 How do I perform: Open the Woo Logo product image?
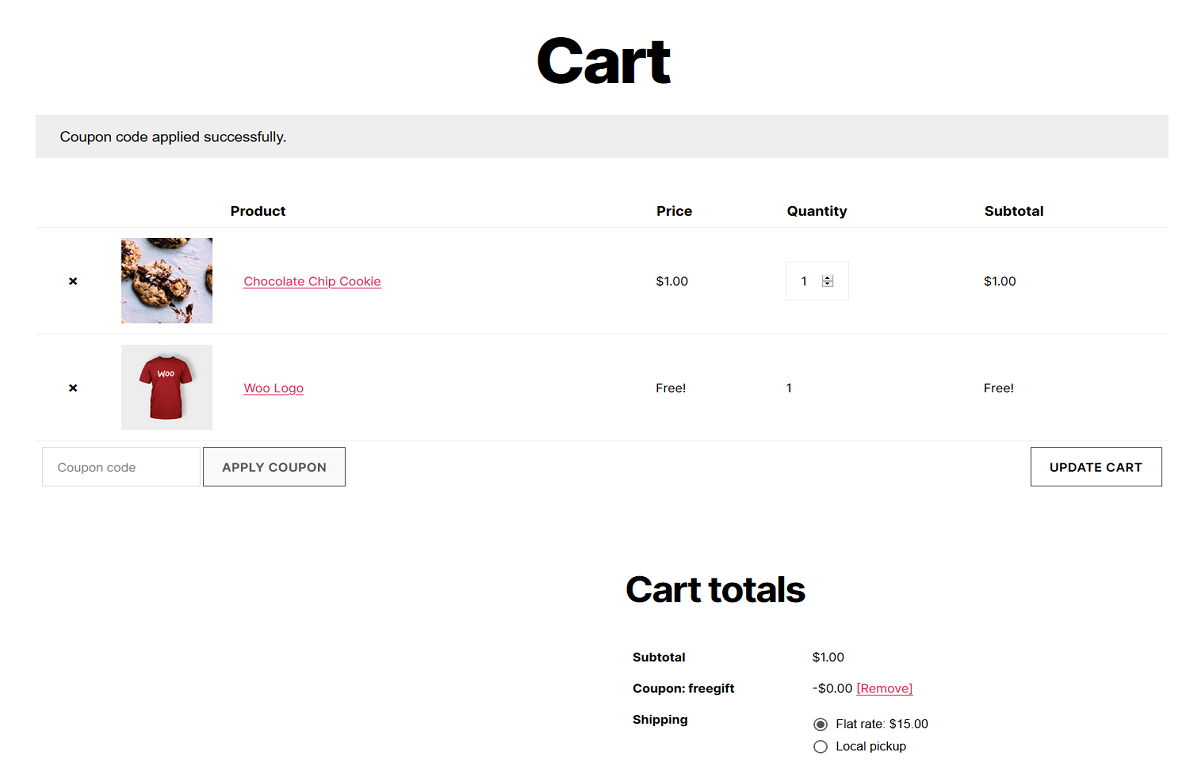[x=166, y=387]
